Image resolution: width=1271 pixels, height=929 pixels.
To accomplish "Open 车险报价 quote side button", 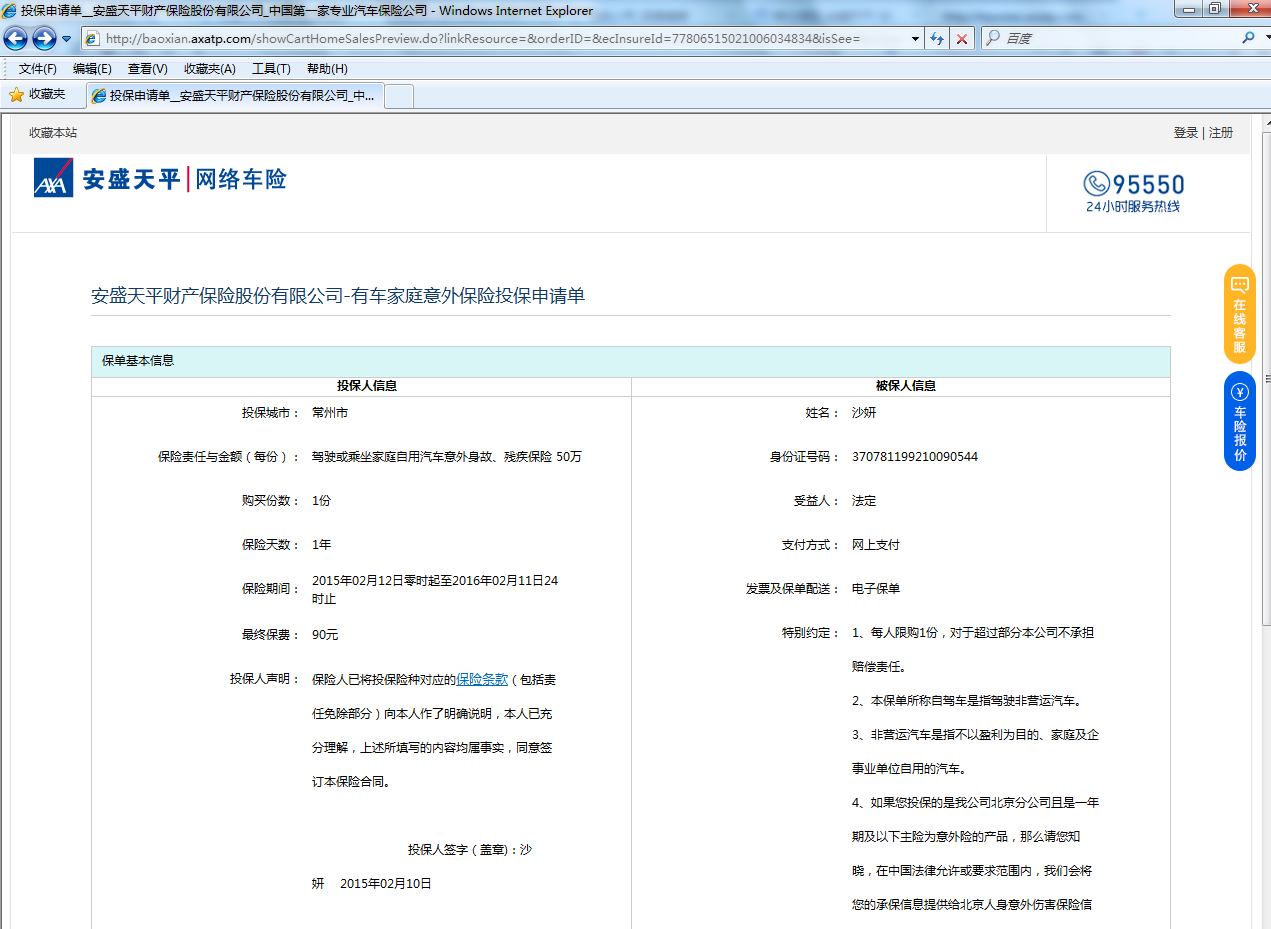I will [1239, 421].
